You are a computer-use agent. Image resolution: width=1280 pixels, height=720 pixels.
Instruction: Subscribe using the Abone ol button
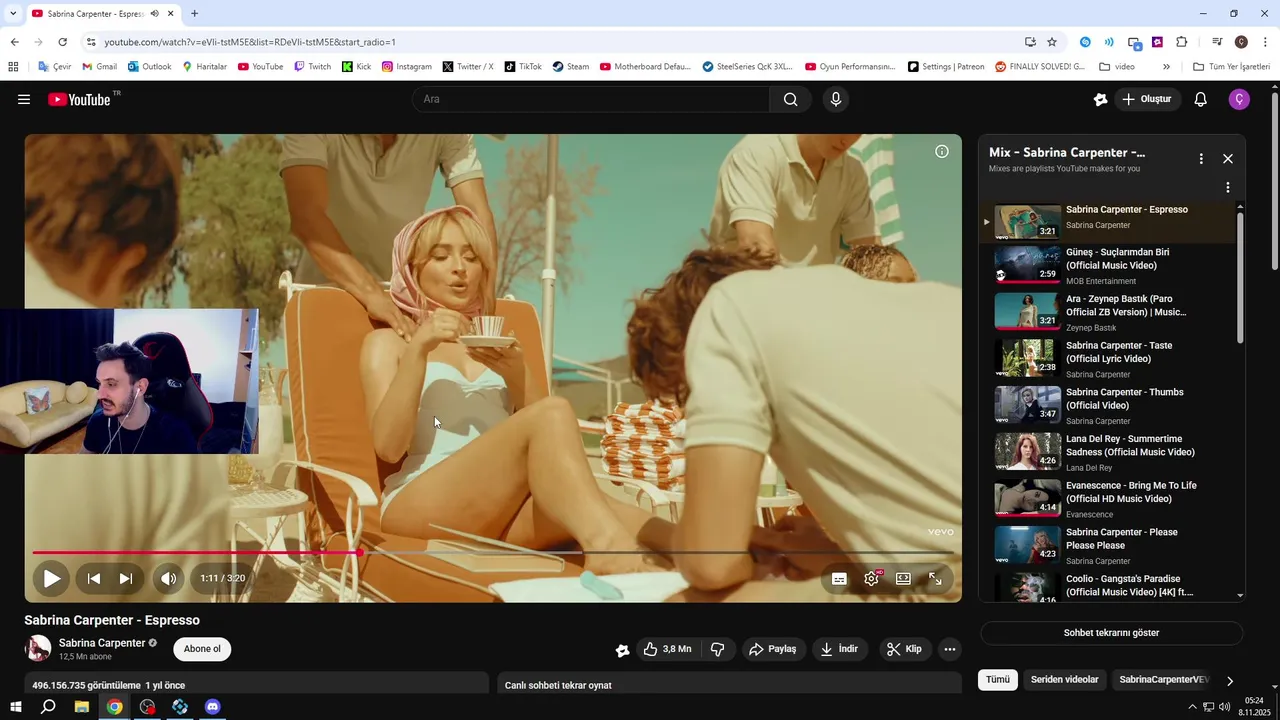(x=202, y=649)
